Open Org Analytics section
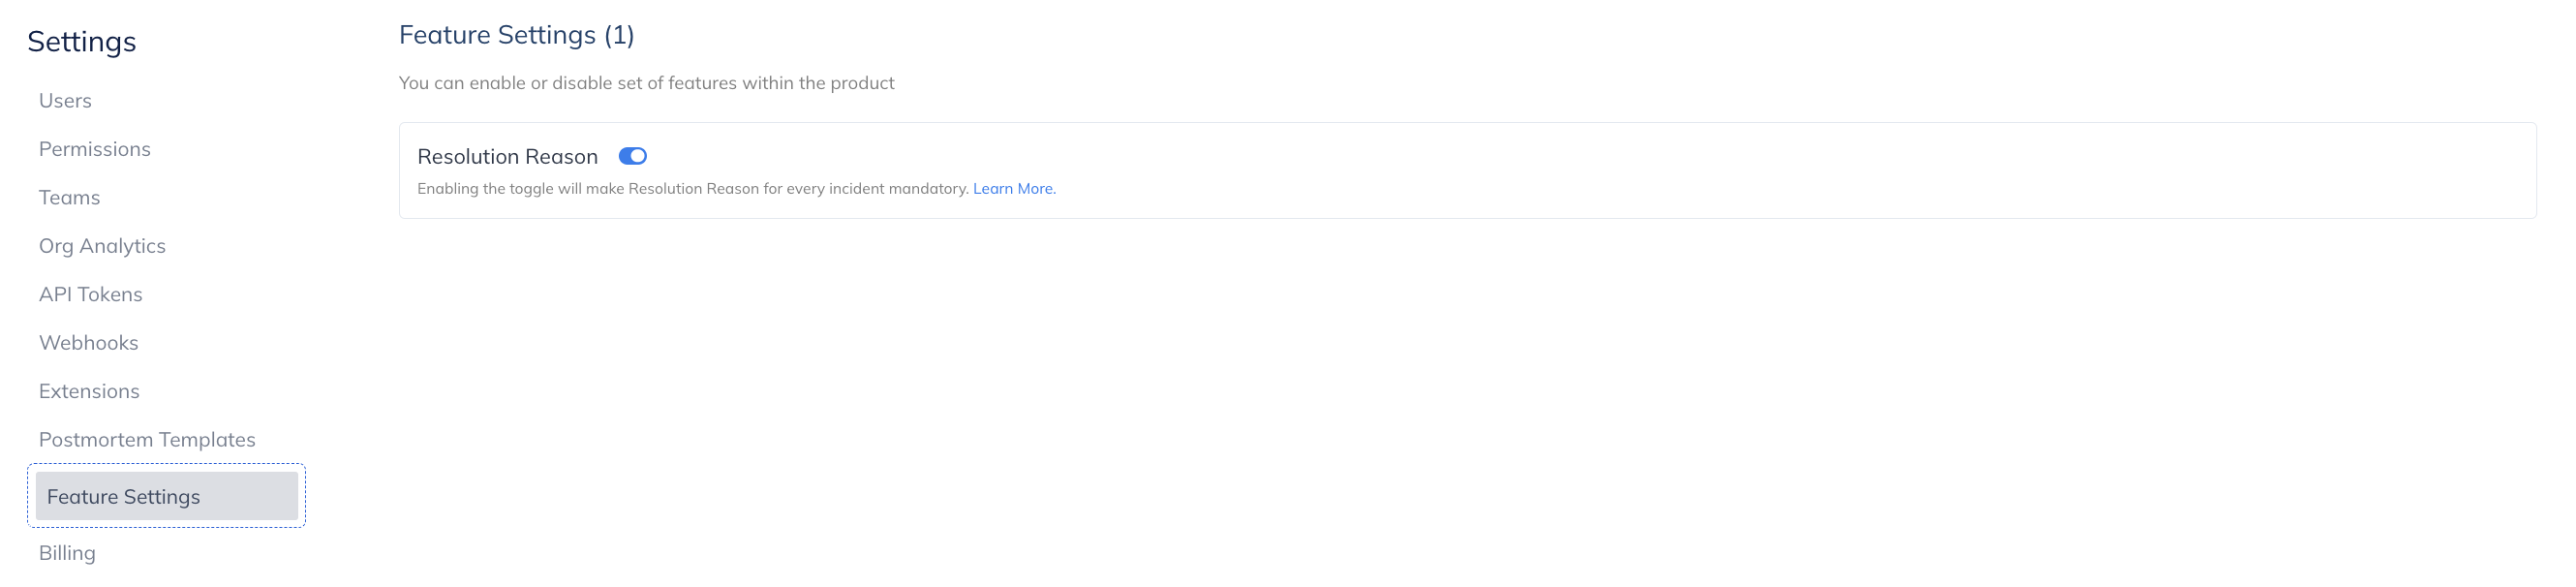 pyautogui.click(x=102, y=246)
